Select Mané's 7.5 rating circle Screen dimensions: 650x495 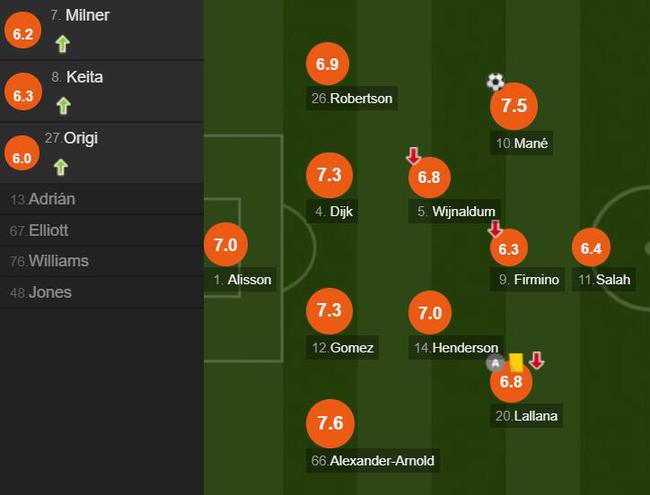(514, 106)
